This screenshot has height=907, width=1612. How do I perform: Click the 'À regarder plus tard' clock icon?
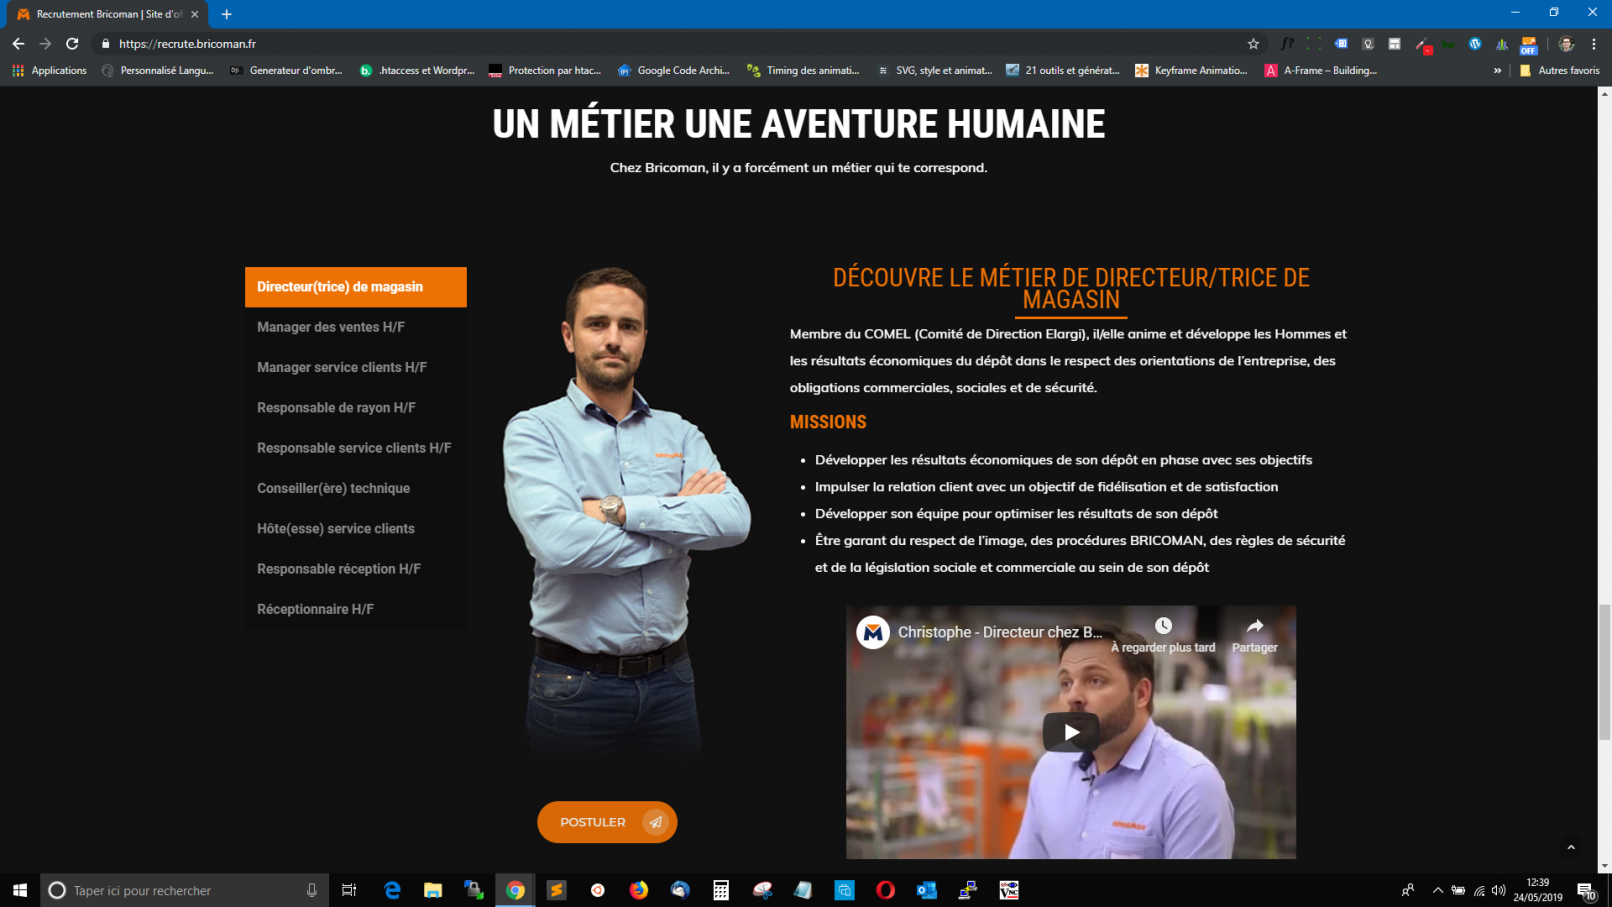tap(1163, 627)
